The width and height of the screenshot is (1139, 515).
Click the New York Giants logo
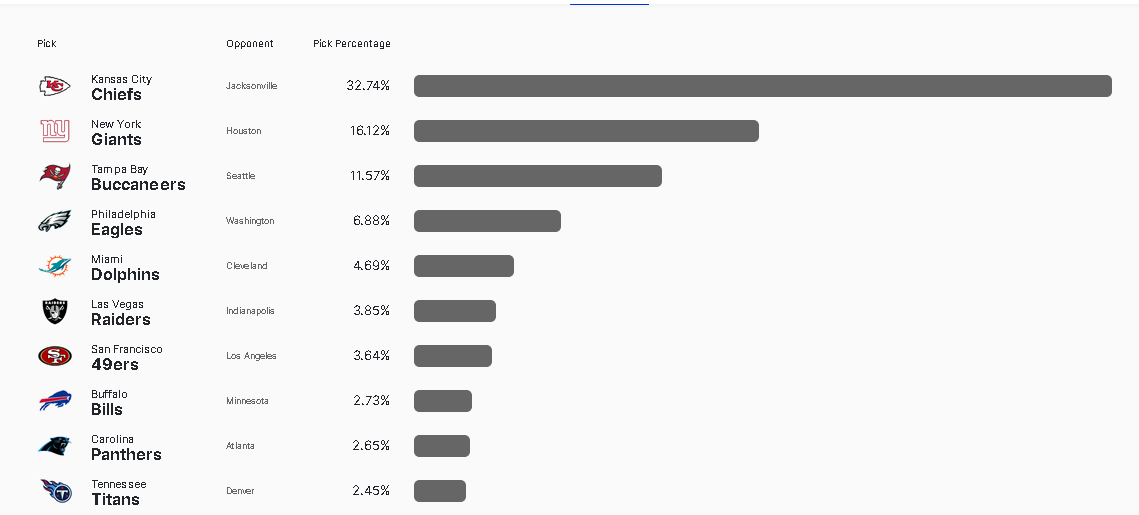55,131
